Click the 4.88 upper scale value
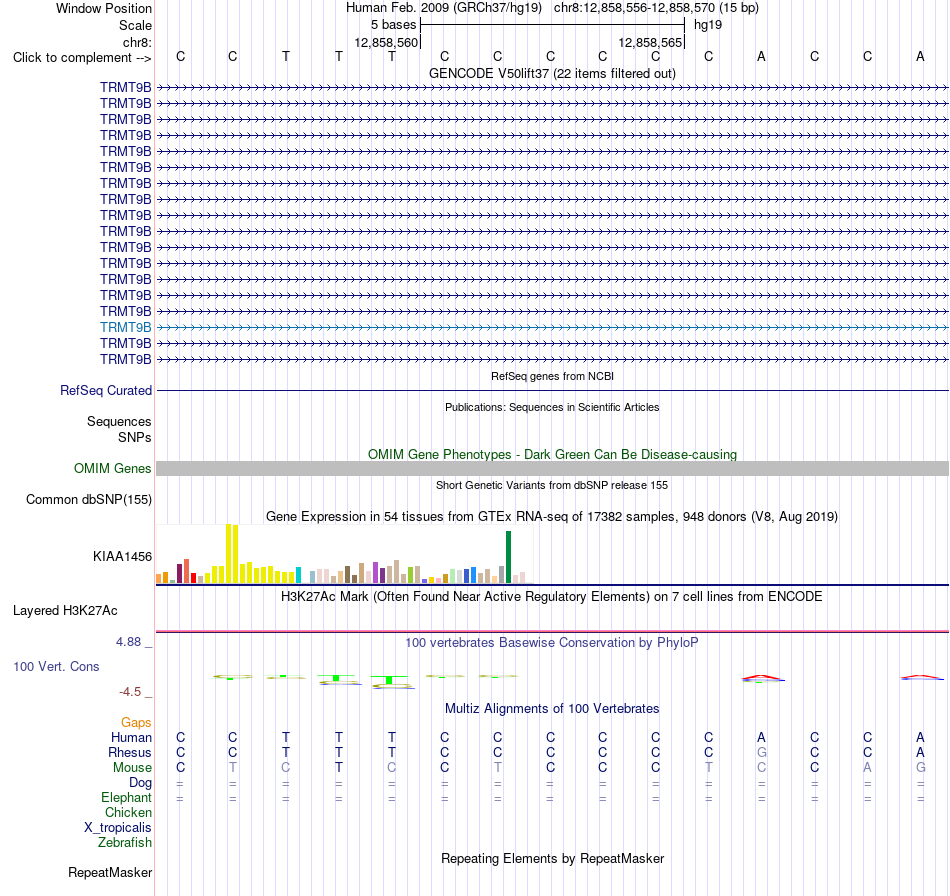Screen dimensions: 950x896 pos(128,642)
